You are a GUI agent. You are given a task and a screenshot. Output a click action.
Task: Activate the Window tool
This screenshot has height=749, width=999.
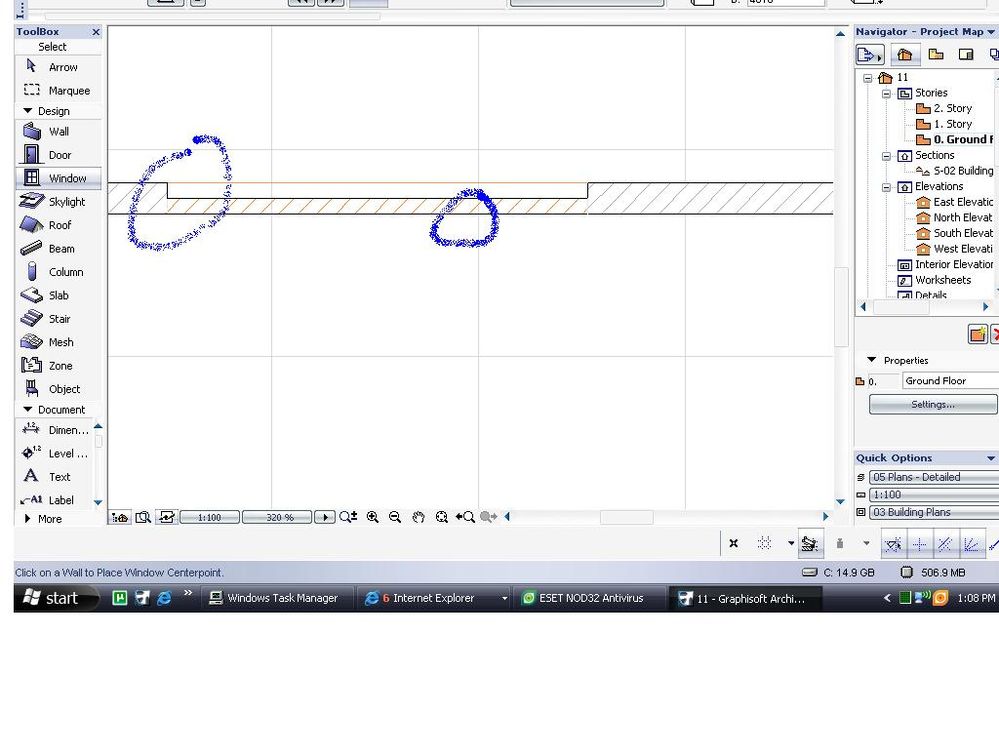coord(57,178)
